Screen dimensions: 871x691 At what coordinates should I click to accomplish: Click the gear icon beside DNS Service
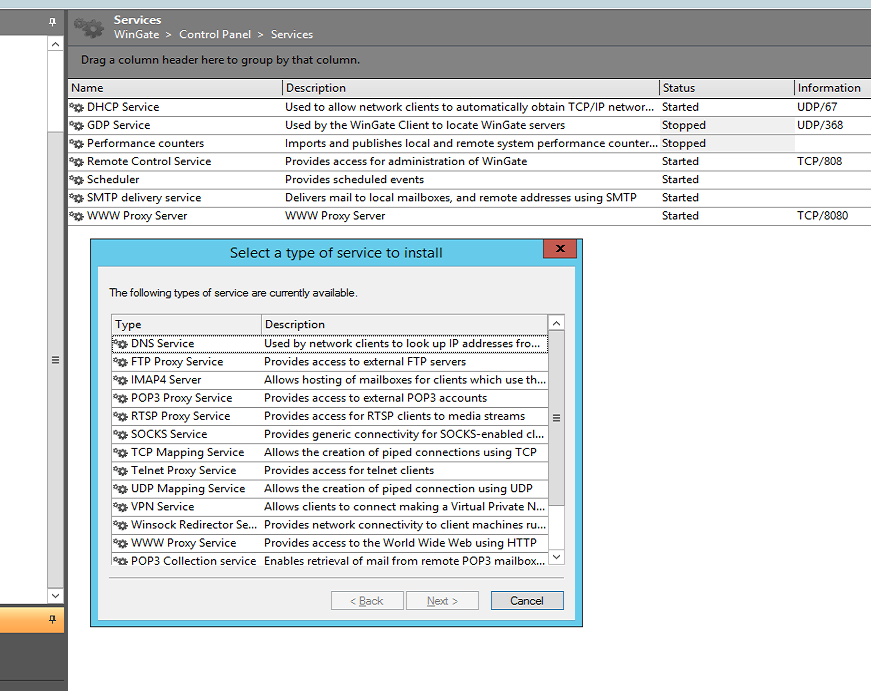[121, 344]
